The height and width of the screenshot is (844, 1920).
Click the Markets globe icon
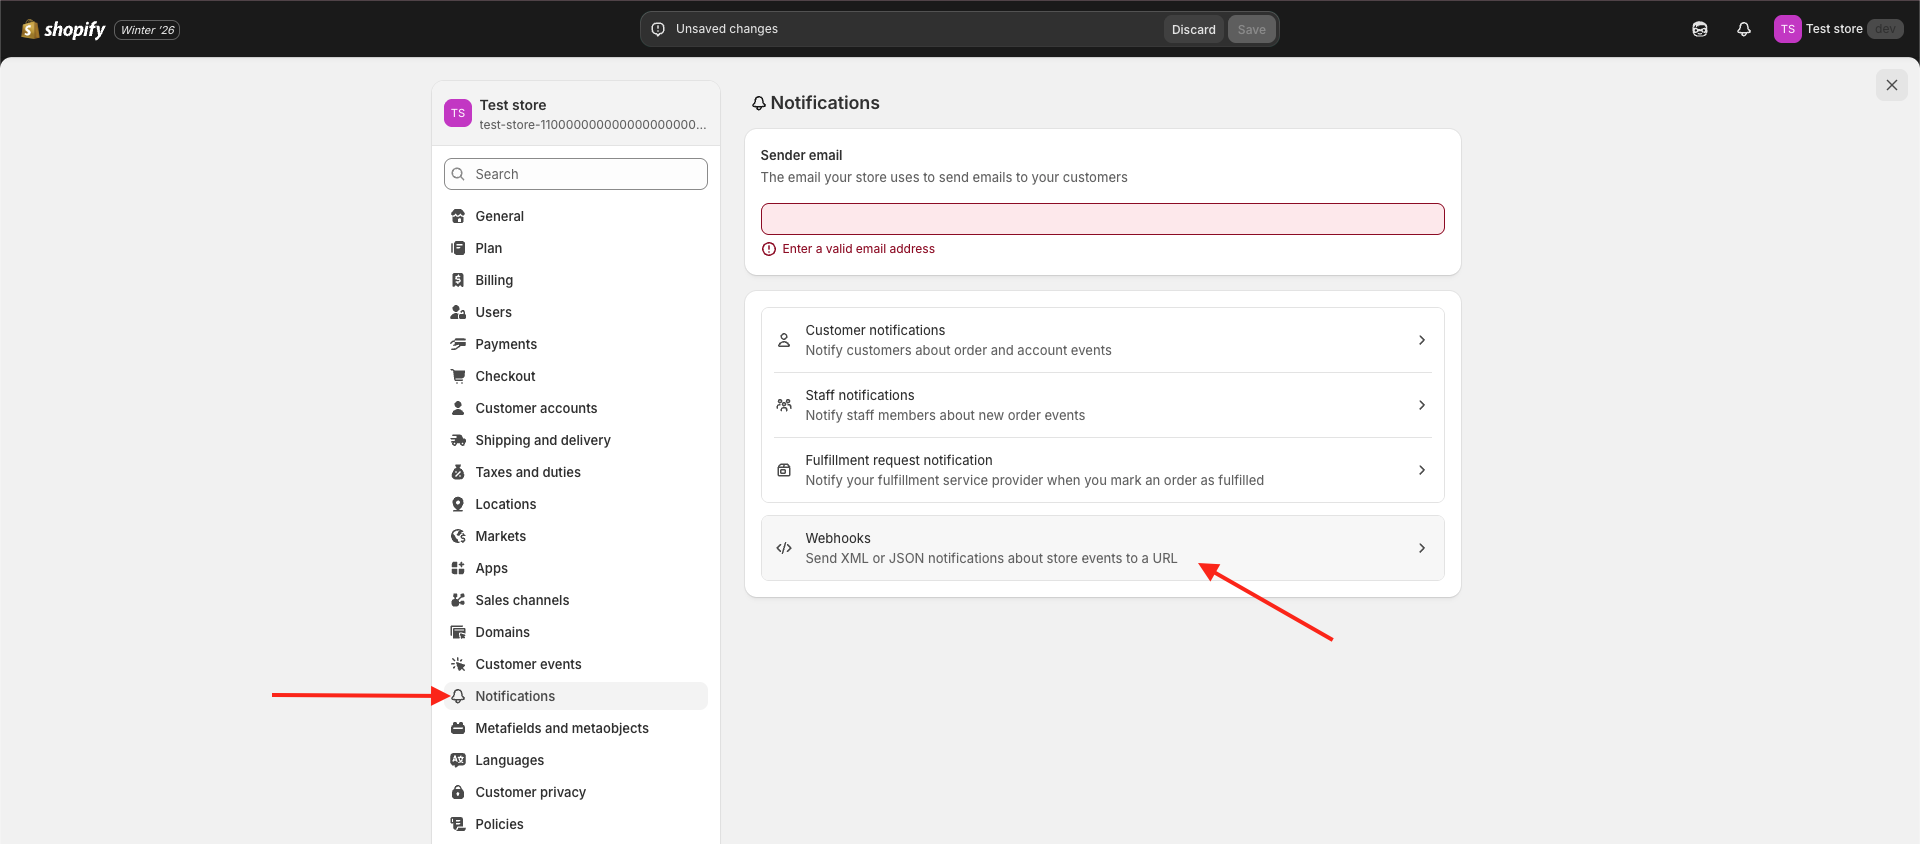click(x=458, y=536)
